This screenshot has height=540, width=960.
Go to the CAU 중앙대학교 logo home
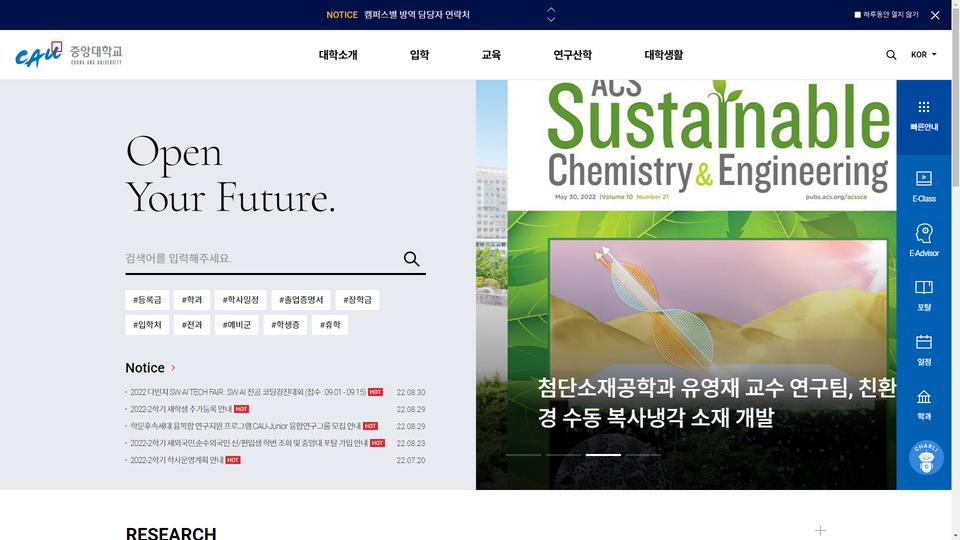[x=69, y=54]
